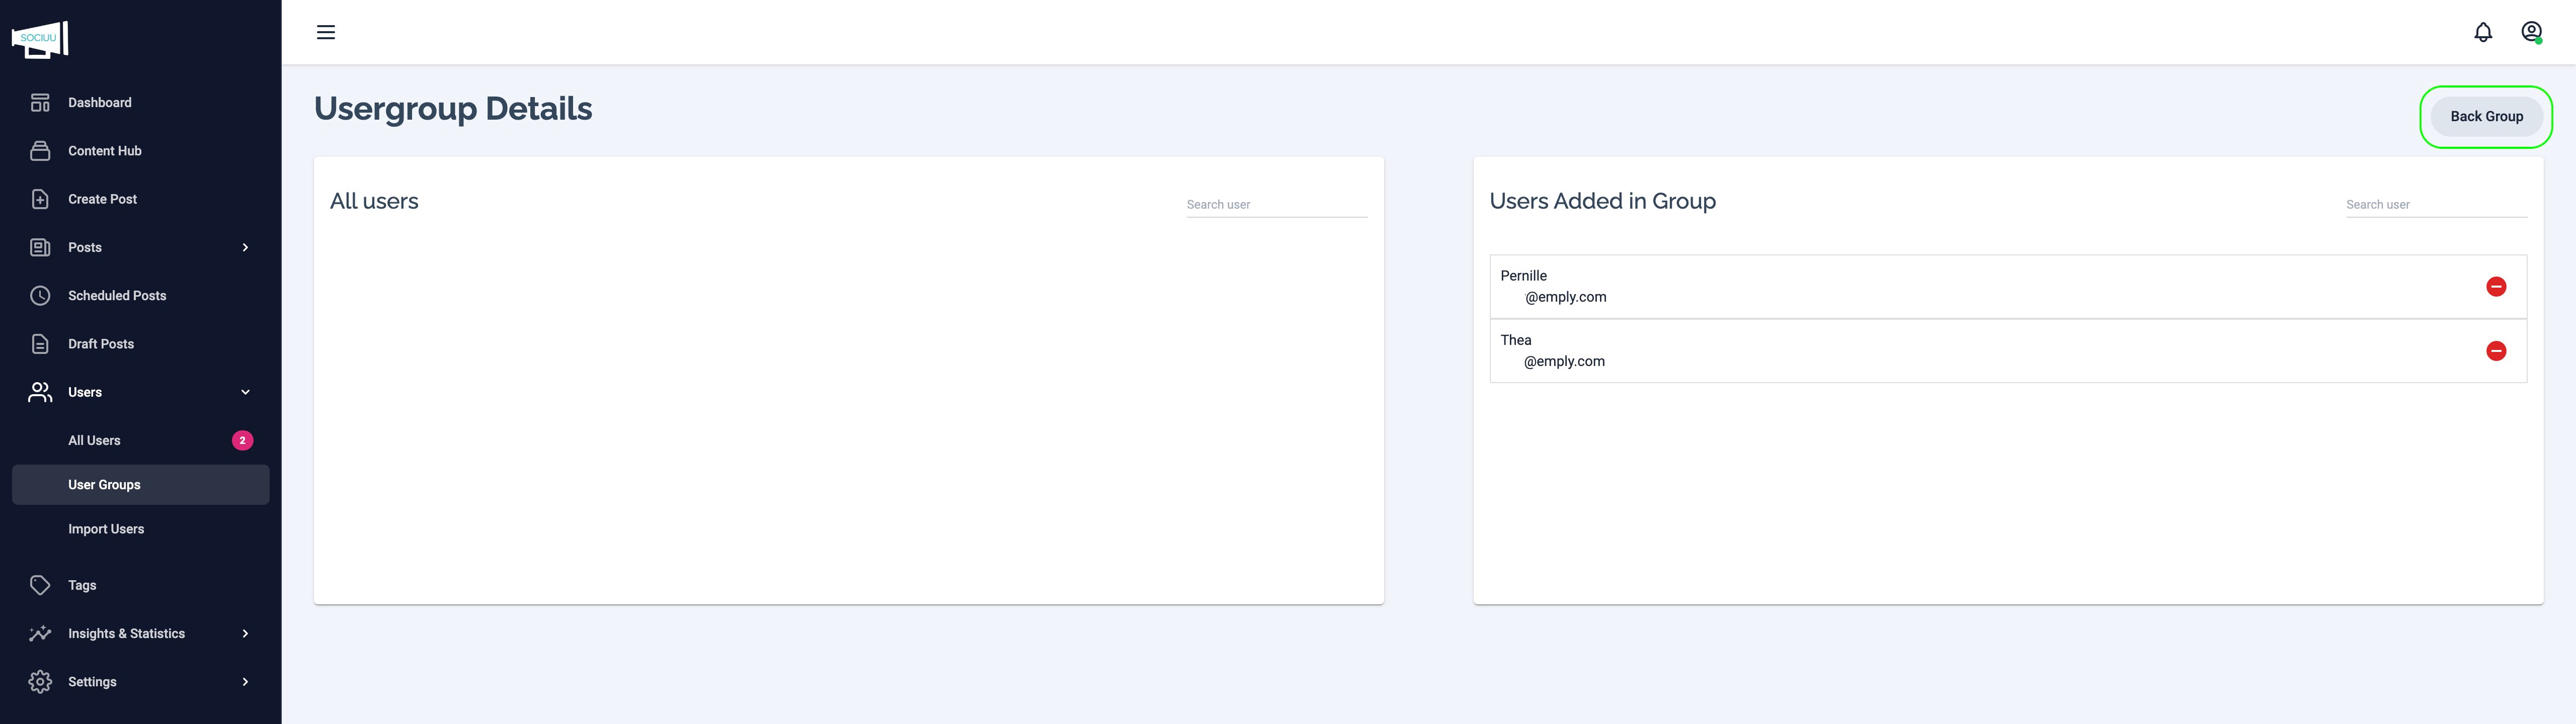Collapse the Users submenu chevron
The width and height of the screenshot is (2576, 724).
[x=245, y=392]
